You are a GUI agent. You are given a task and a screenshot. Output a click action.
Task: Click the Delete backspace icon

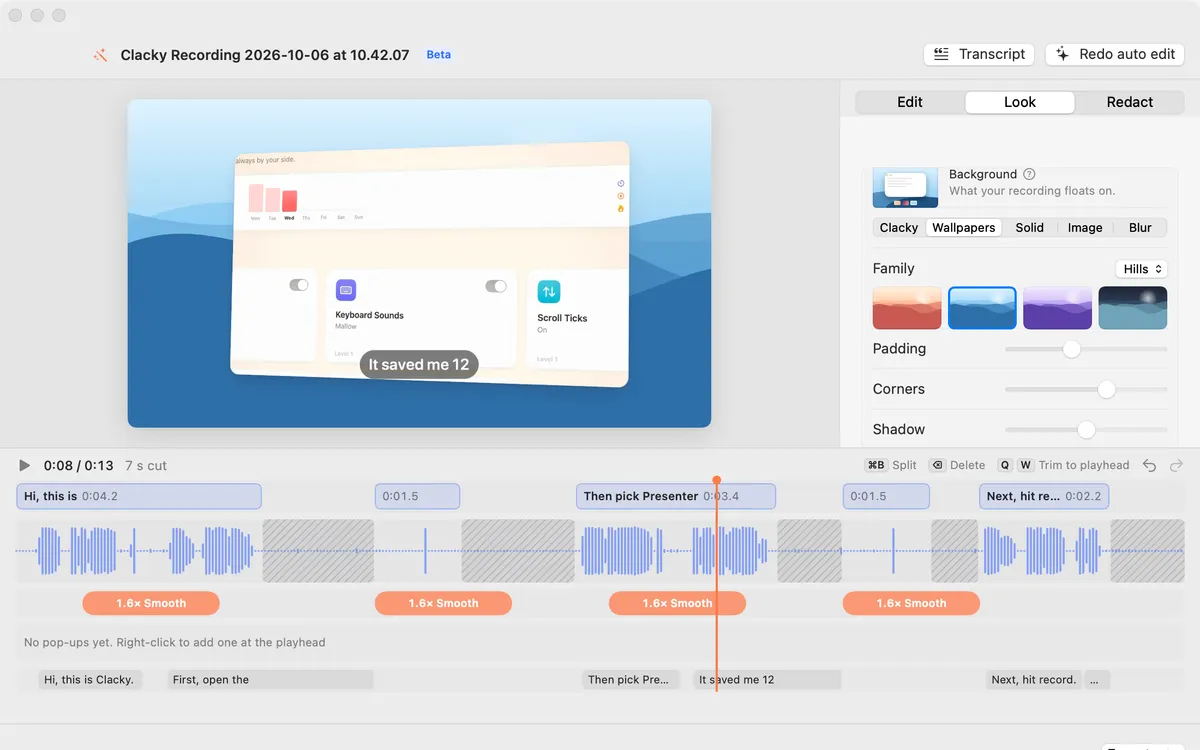pos(938,465)
